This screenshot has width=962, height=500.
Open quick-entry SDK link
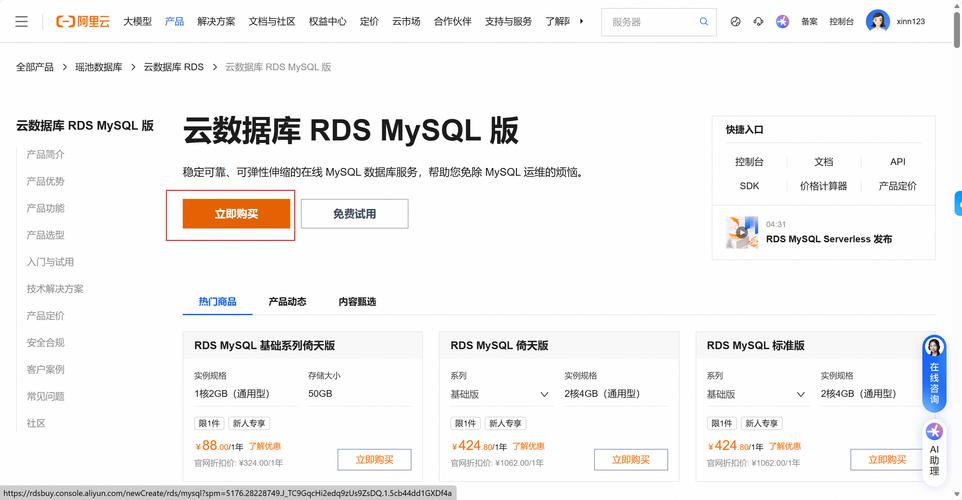point(749,186)
